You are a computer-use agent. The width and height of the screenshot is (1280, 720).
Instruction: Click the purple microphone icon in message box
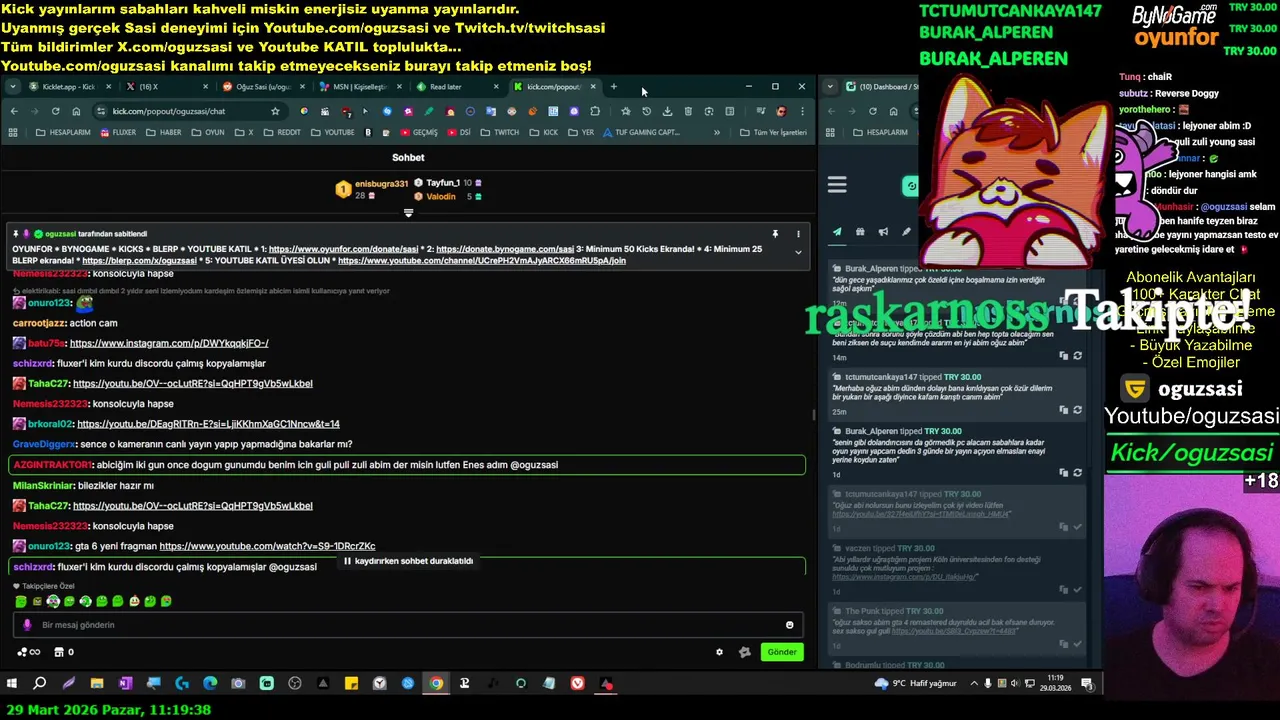(27, 625)
